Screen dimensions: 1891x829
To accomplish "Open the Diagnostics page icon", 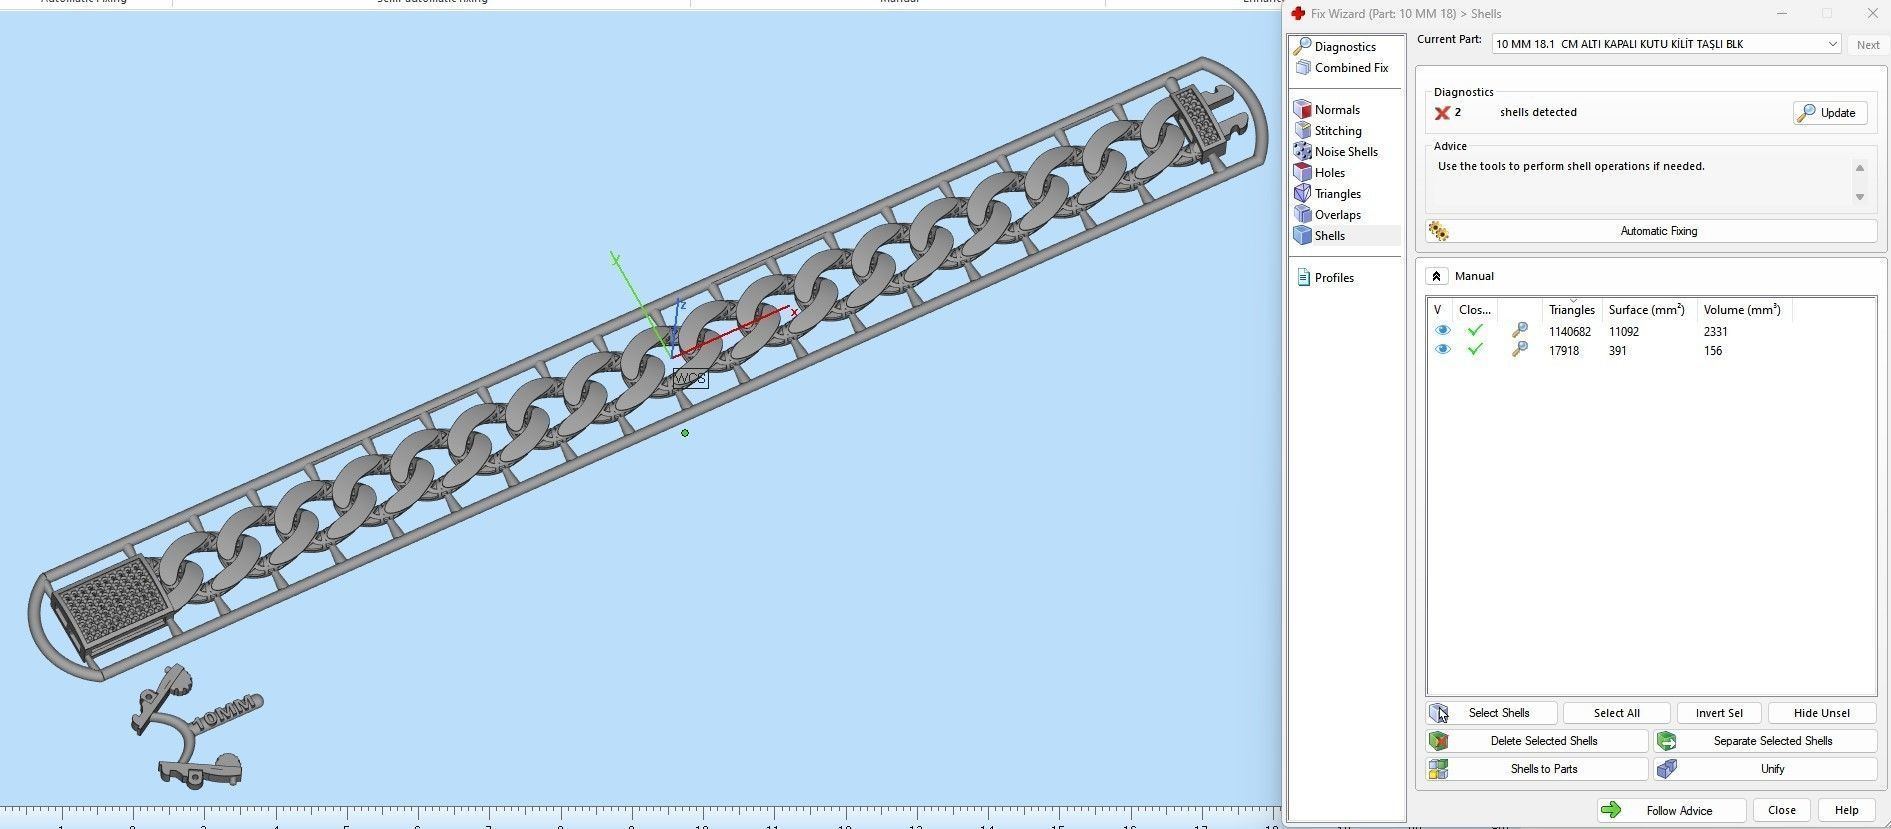I will [x=1302, y=46].
